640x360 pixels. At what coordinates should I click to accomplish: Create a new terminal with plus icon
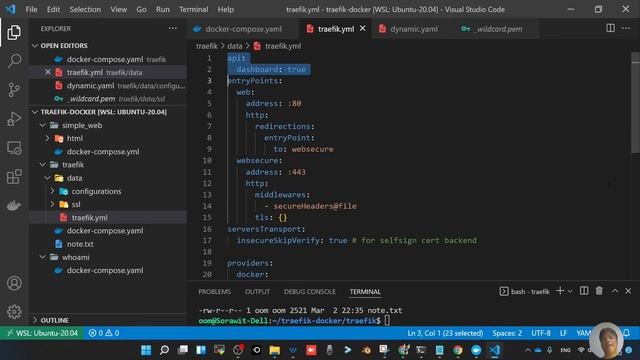tap(560, 291)
